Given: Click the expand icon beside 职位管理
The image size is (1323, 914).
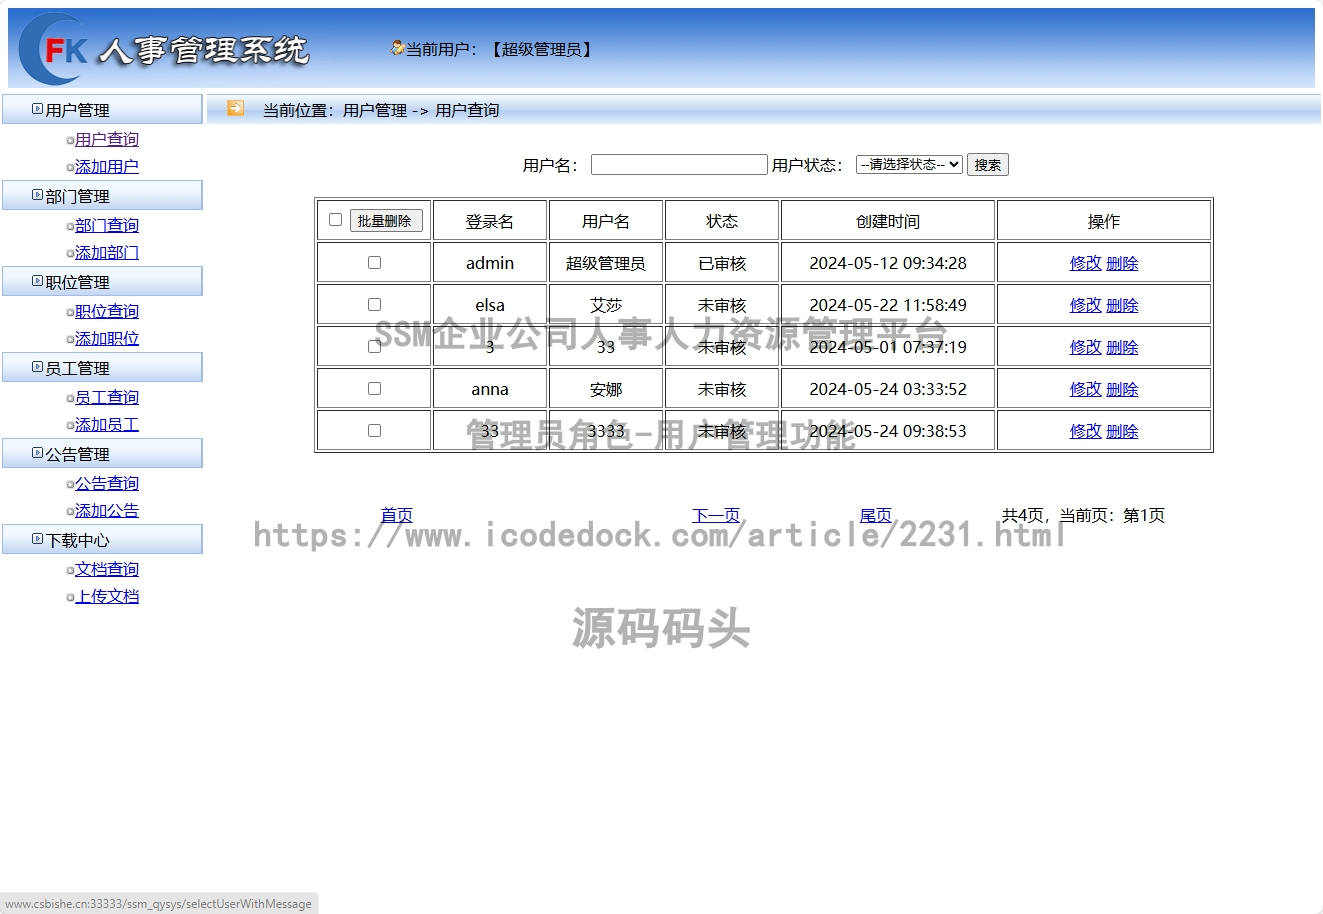Looking at the screenshot, I should [x=37, y=281].
